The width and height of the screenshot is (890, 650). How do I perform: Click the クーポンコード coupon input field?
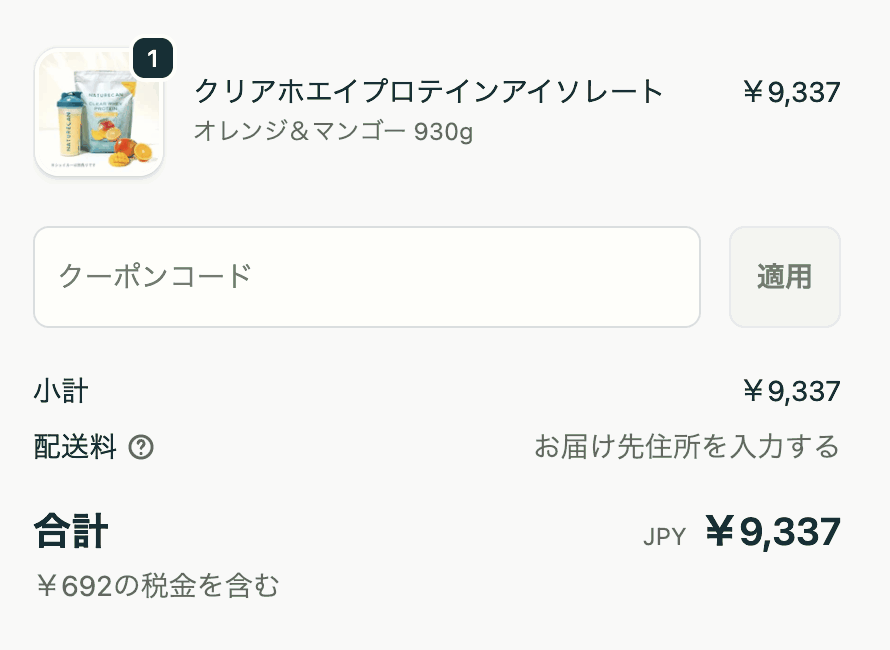coord(367,277)
